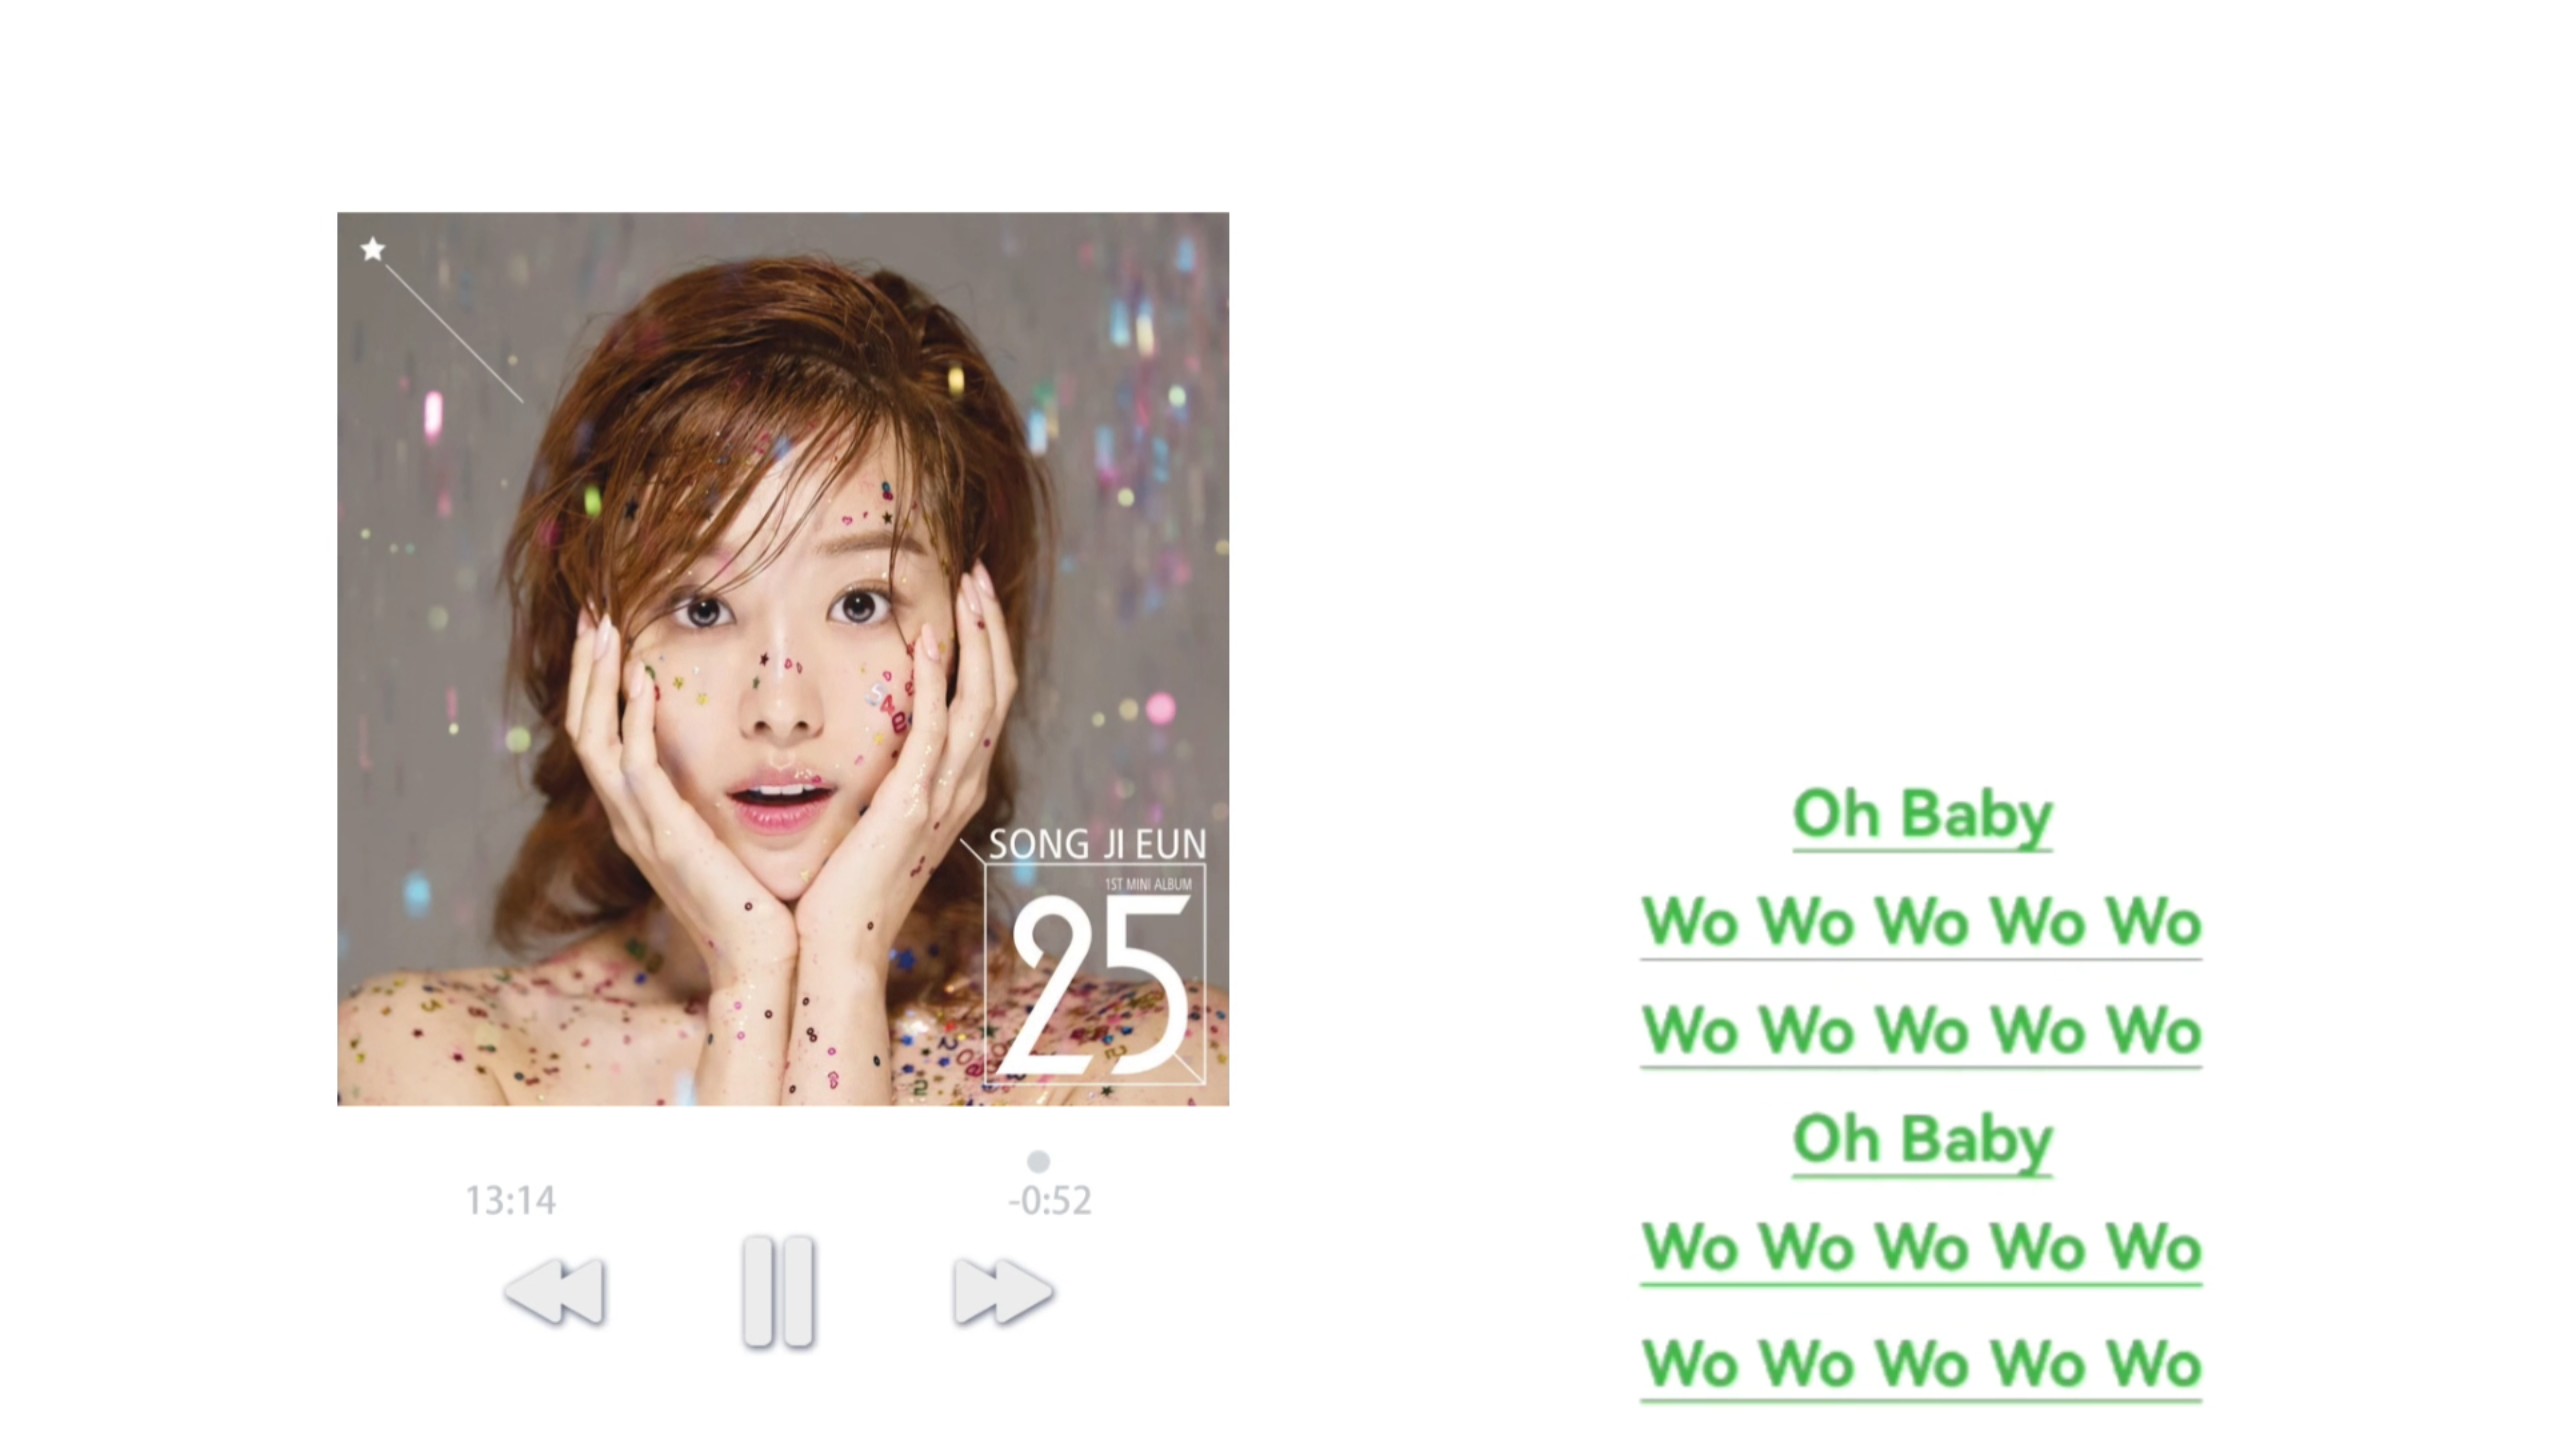Click the diagonal line below the star
The height and width of the screenshot is (1440, 2560).
click(454, 334)
